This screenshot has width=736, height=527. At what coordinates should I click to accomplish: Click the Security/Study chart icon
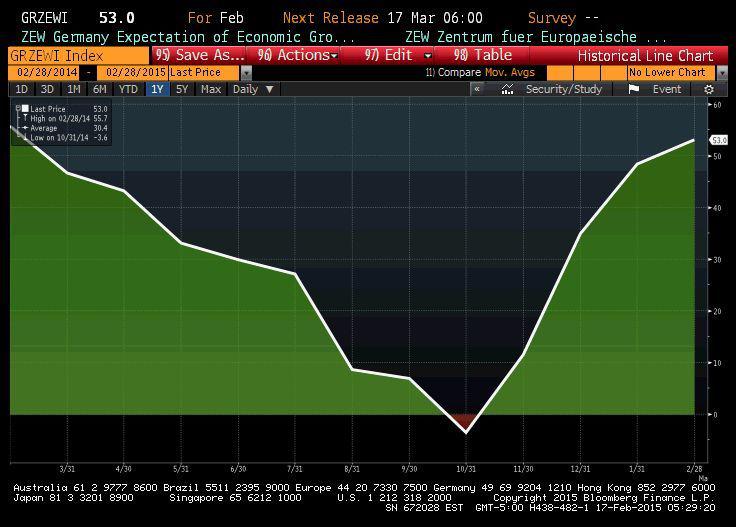pos(507,89)
